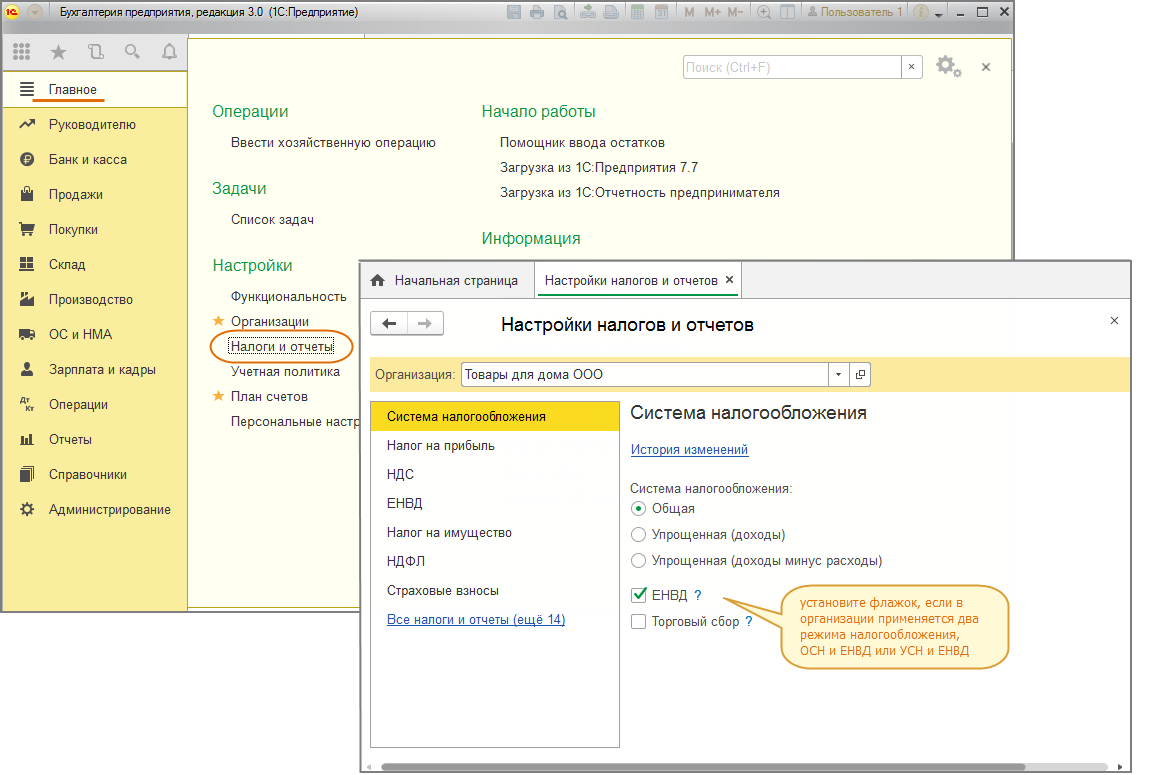Open the organization card button next to the dropdown

tap(859, 375)
